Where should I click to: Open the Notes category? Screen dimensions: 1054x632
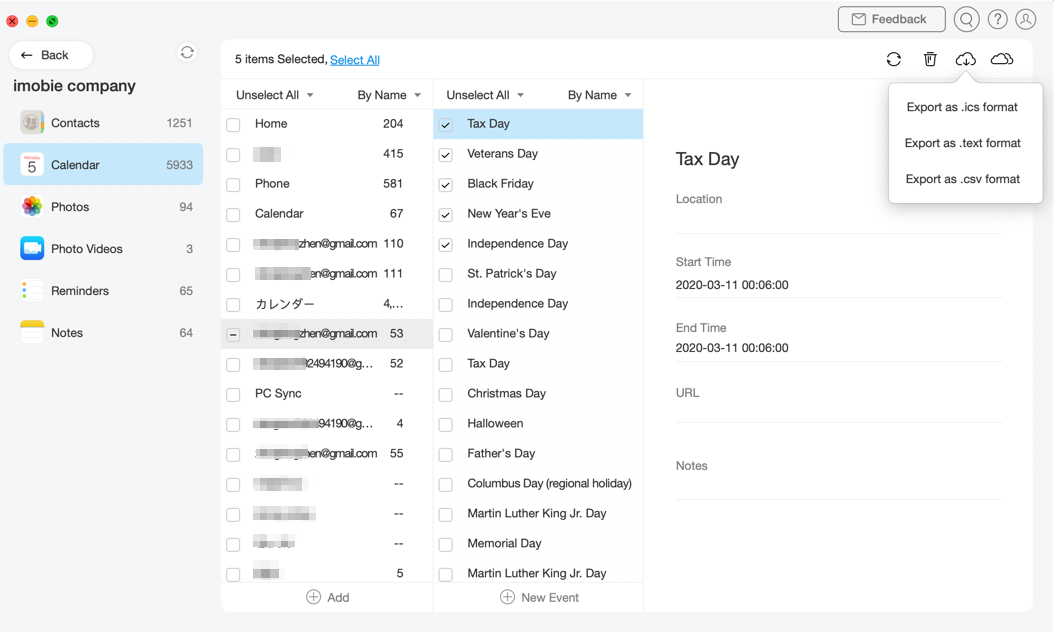104,333
